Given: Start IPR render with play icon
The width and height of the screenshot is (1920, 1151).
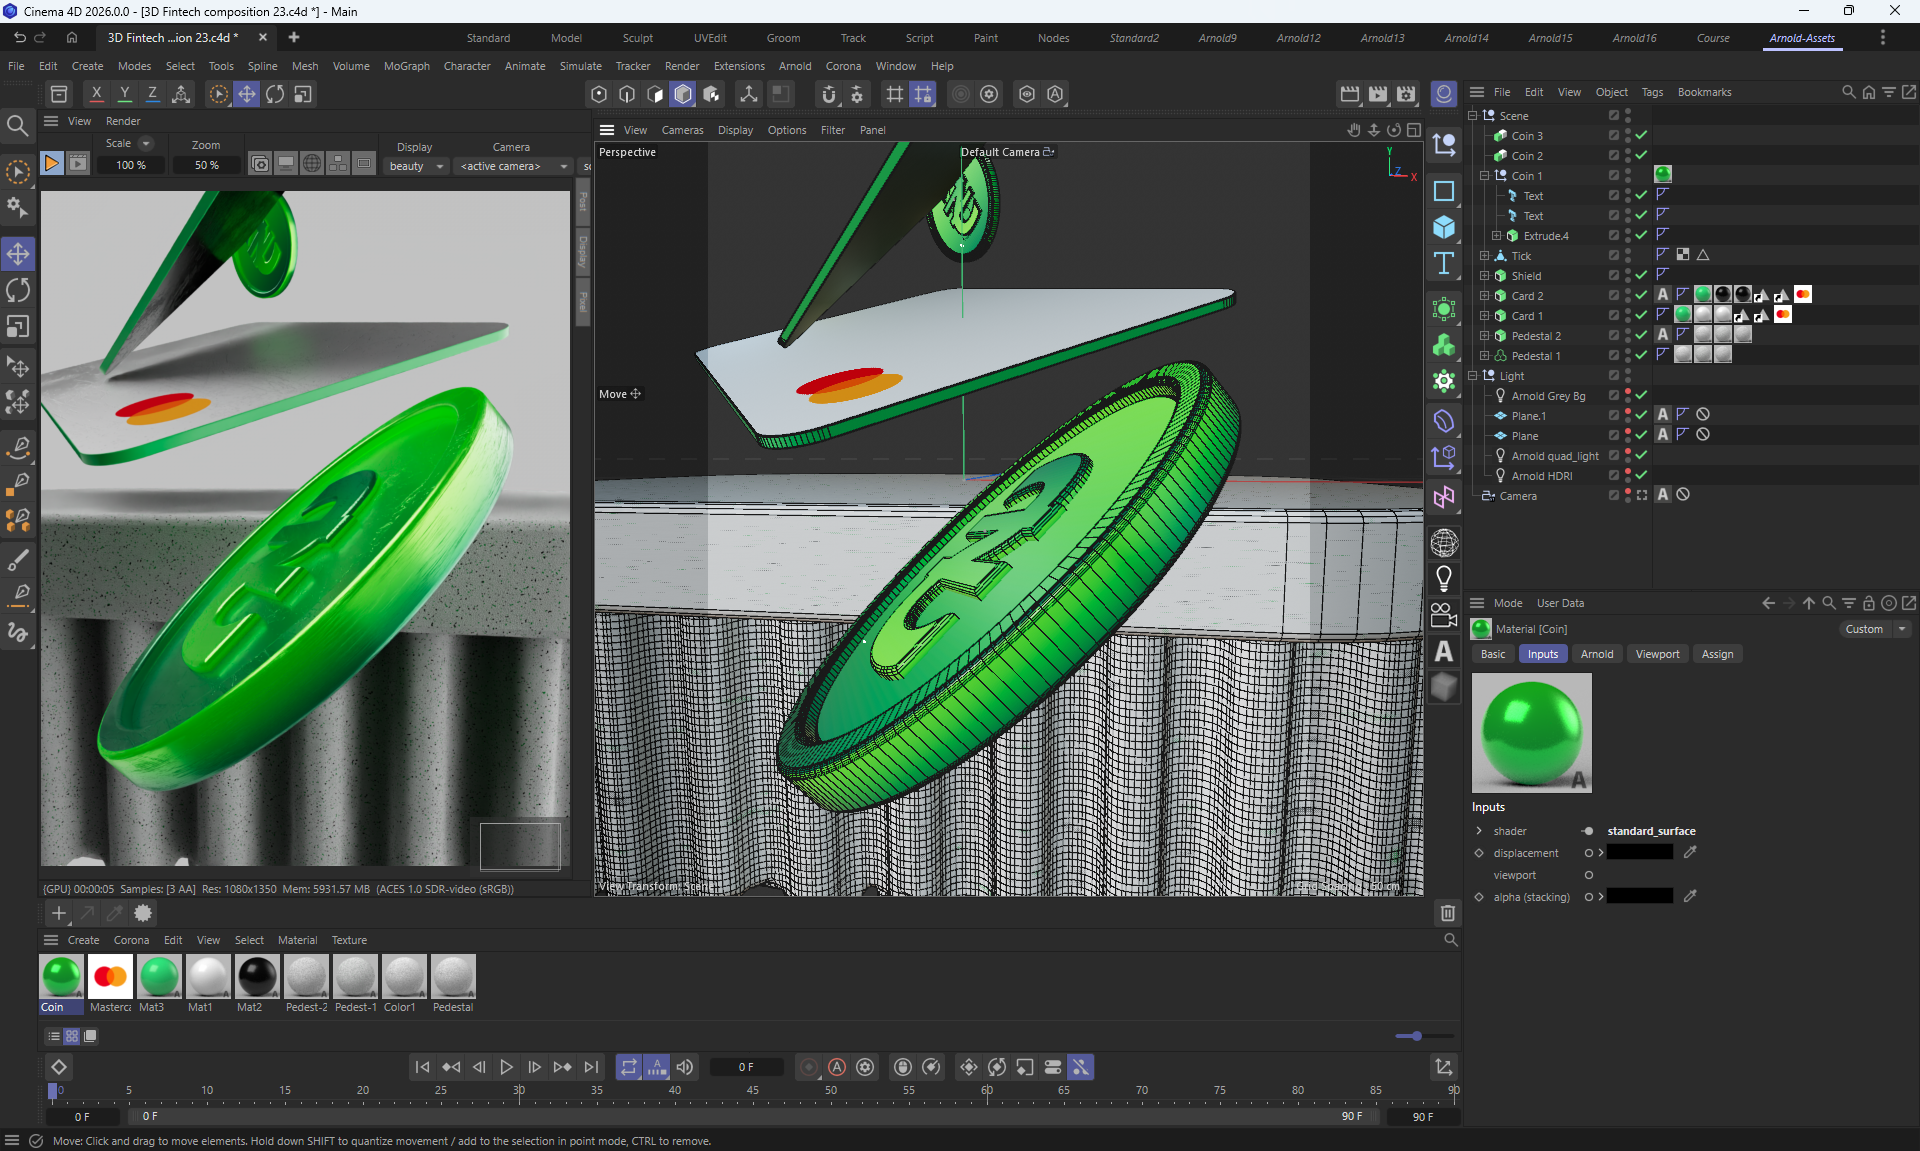Looking at the screenshot, I should click(51, 164).
